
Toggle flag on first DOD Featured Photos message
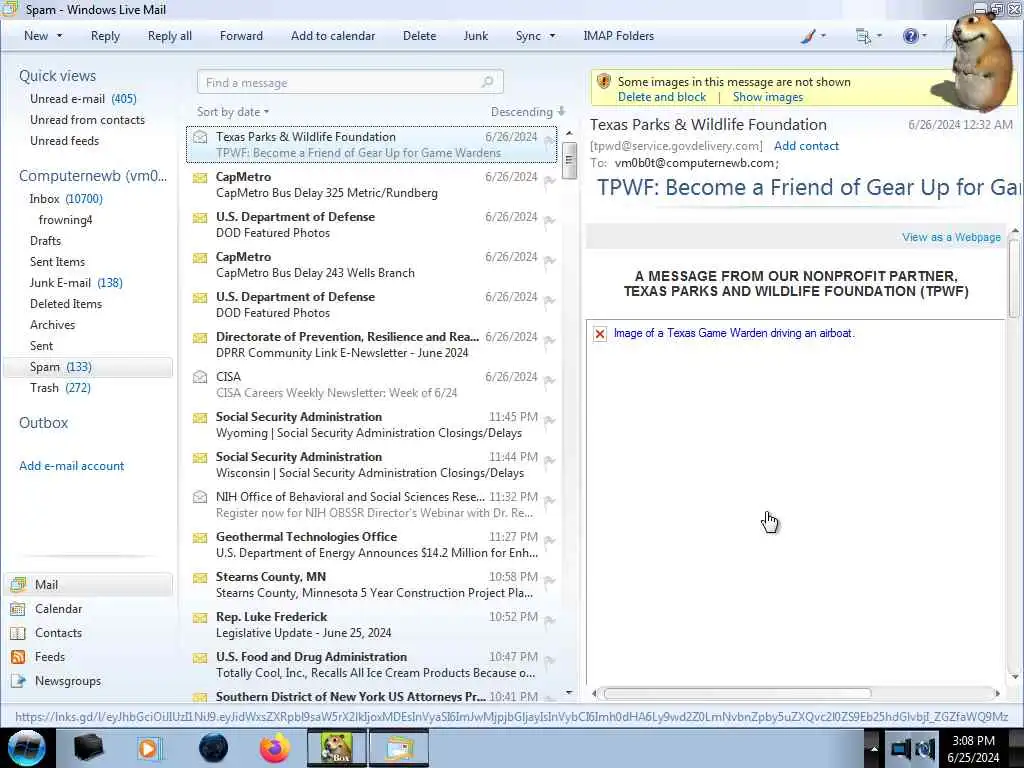click(x=549, y=220)
